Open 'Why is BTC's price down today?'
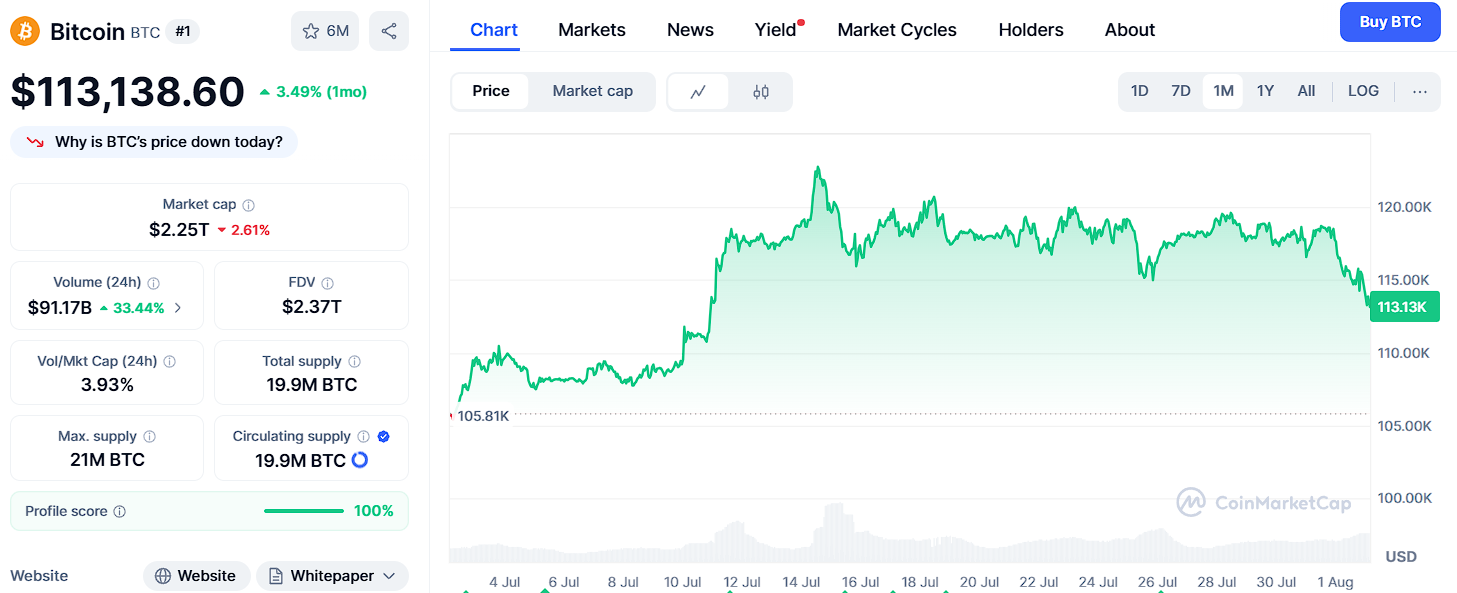 tap(154, 142)
